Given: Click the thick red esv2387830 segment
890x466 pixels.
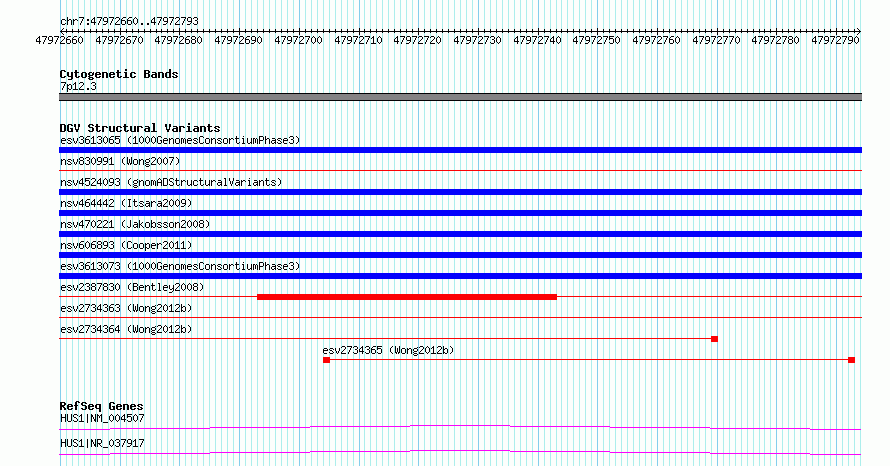Looking at the screenshot, I should [407, 297].
